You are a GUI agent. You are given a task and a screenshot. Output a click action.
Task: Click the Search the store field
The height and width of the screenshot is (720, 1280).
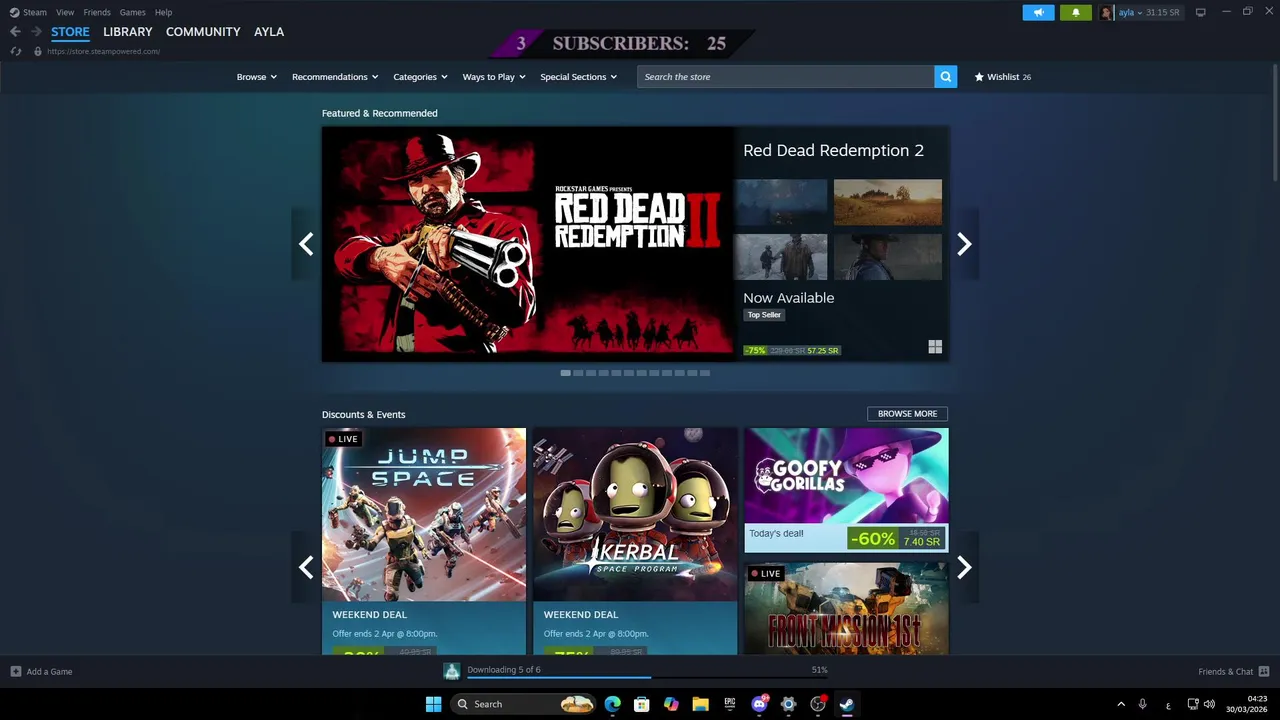click(x=786, y=77)
